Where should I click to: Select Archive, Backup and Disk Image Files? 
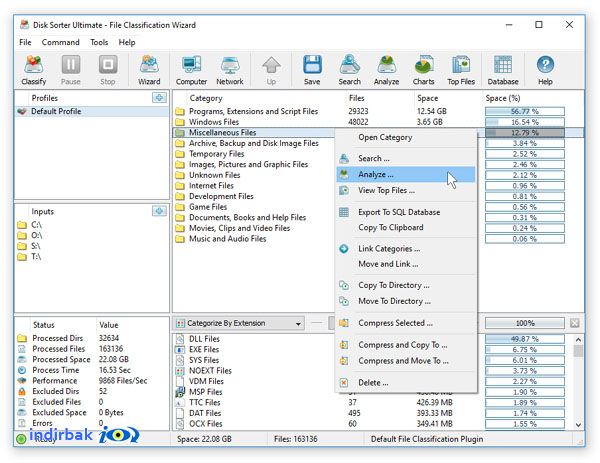pyautogui.click(x=254, y=143)
